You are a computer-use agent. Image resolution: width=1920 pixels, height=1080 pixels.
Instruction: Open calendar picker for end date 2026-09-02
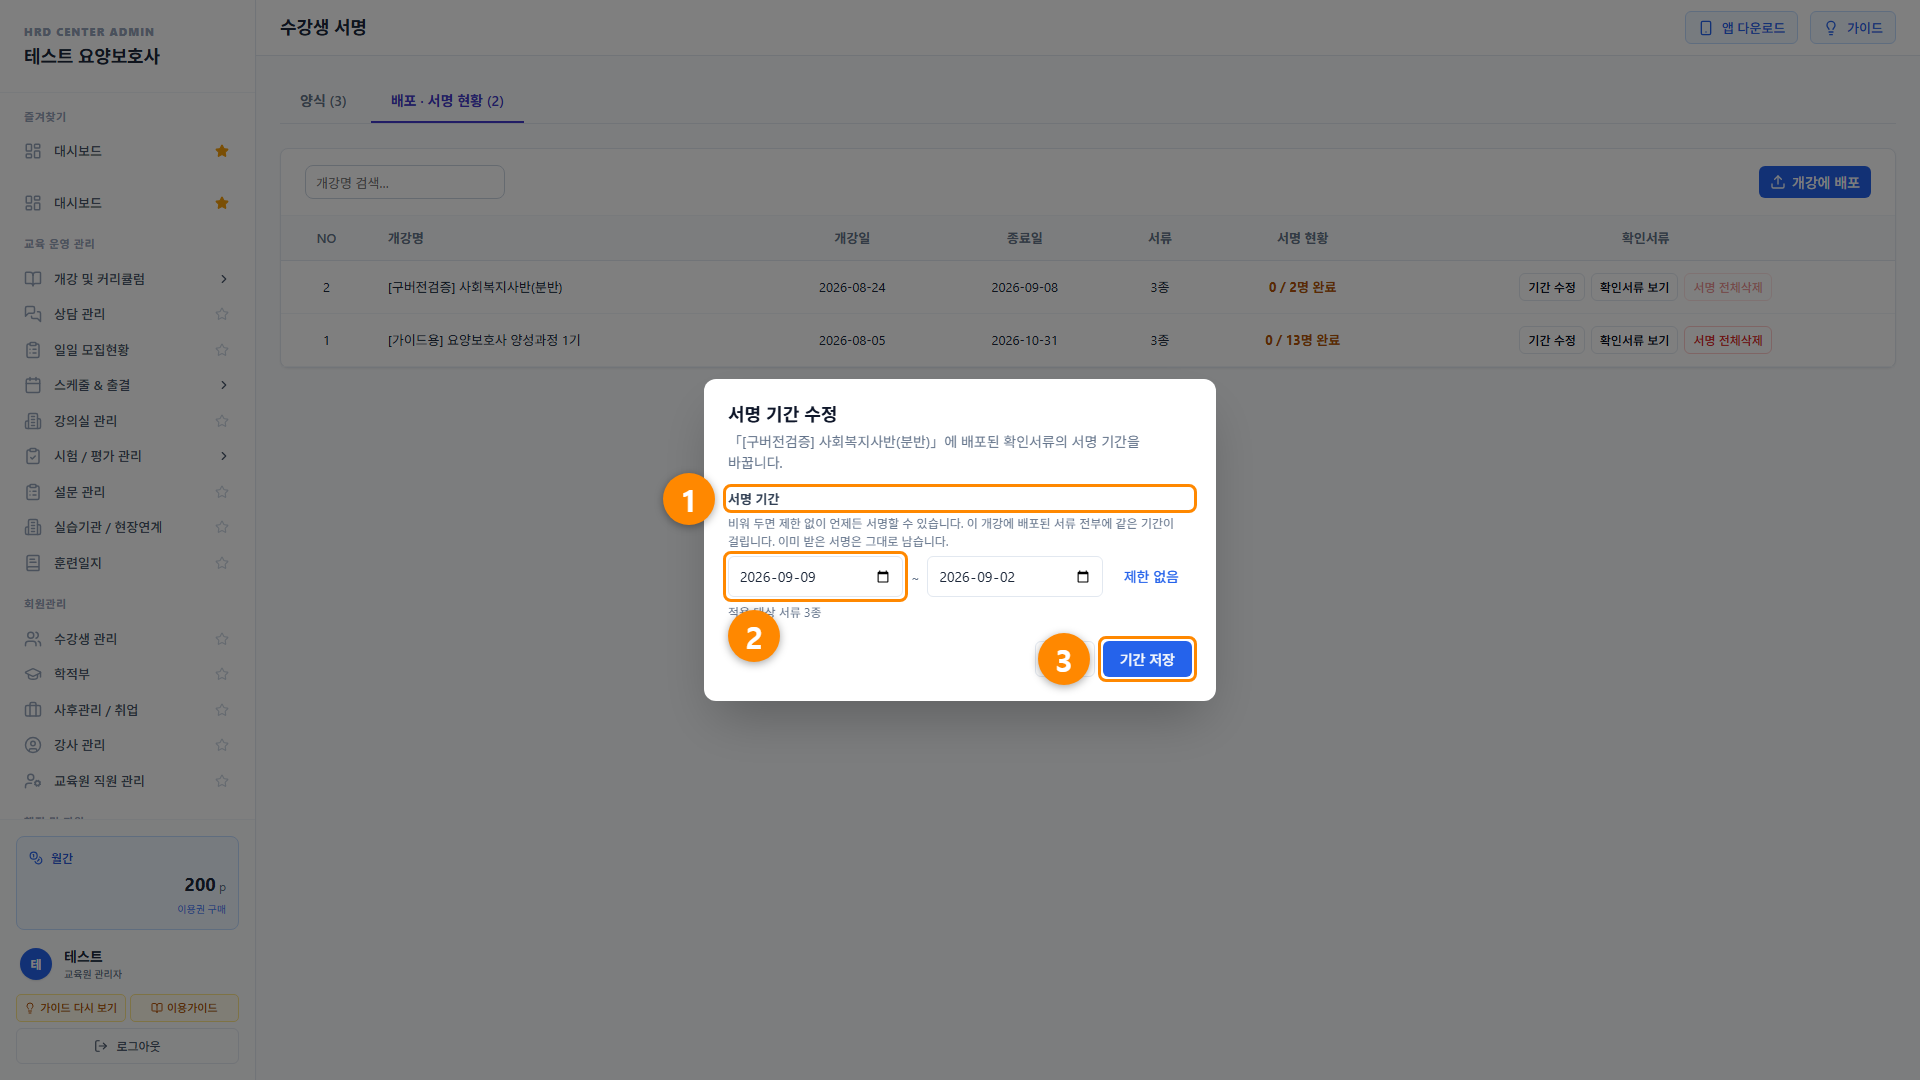(1083, 577)
